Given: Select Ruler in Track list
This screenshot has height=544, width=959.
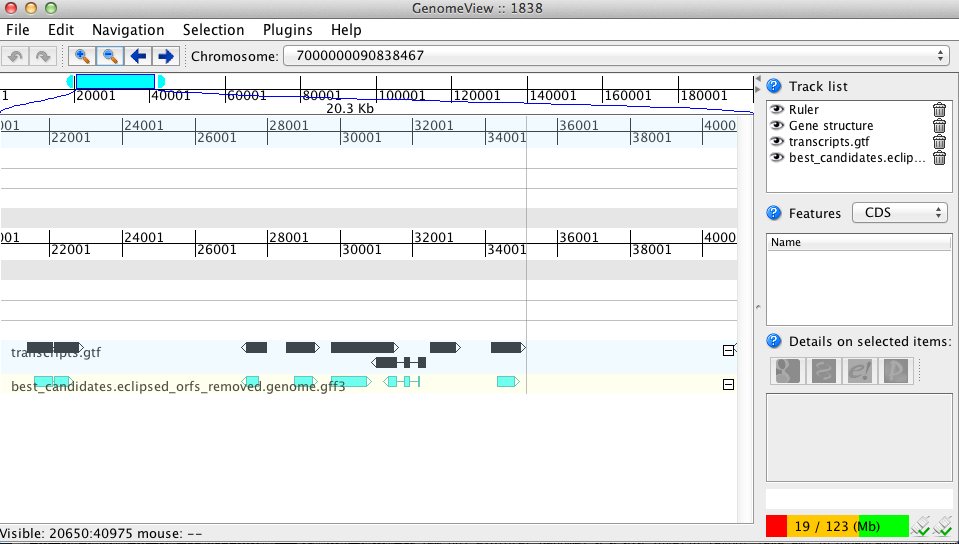Looking at the screenshot, I should [x=803, y=110].
